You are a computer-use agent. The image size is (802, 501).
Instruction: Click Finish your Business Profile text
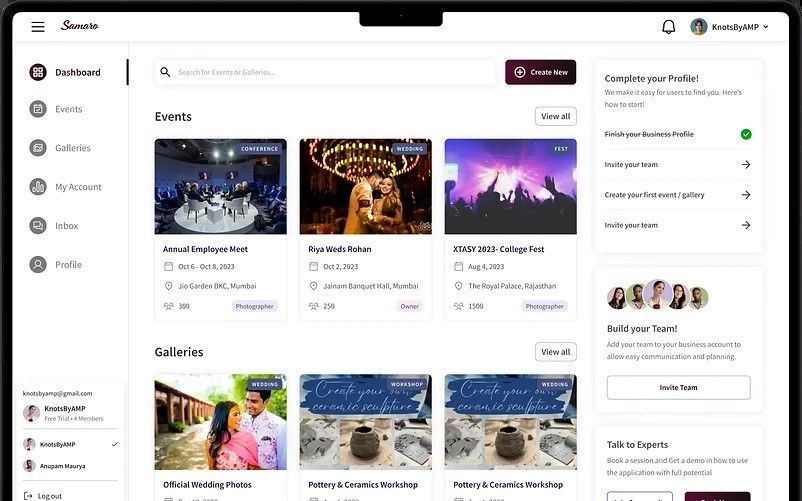tap(649, 134)
